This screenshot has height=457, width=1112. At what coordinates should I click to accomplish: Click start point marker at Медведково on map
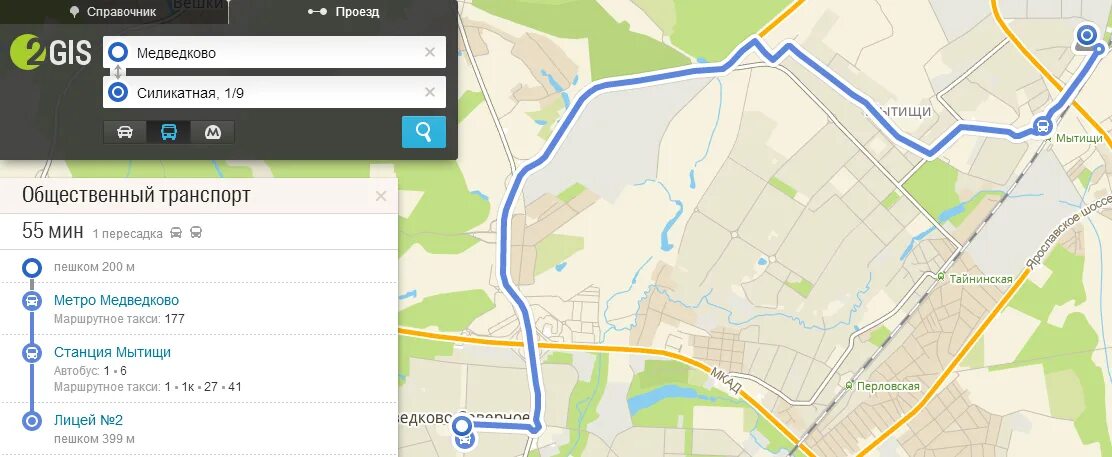462,426
